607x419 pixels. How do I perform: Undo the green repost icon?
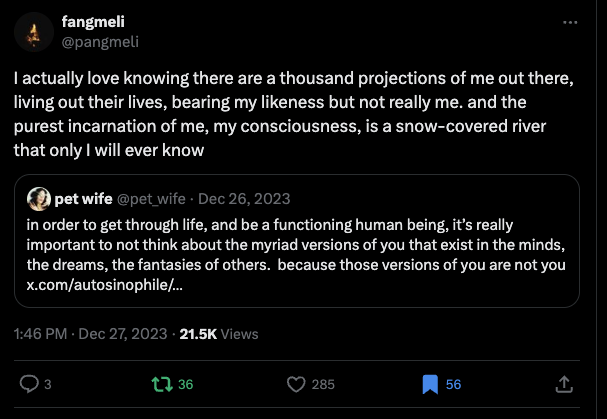[162, 384]
